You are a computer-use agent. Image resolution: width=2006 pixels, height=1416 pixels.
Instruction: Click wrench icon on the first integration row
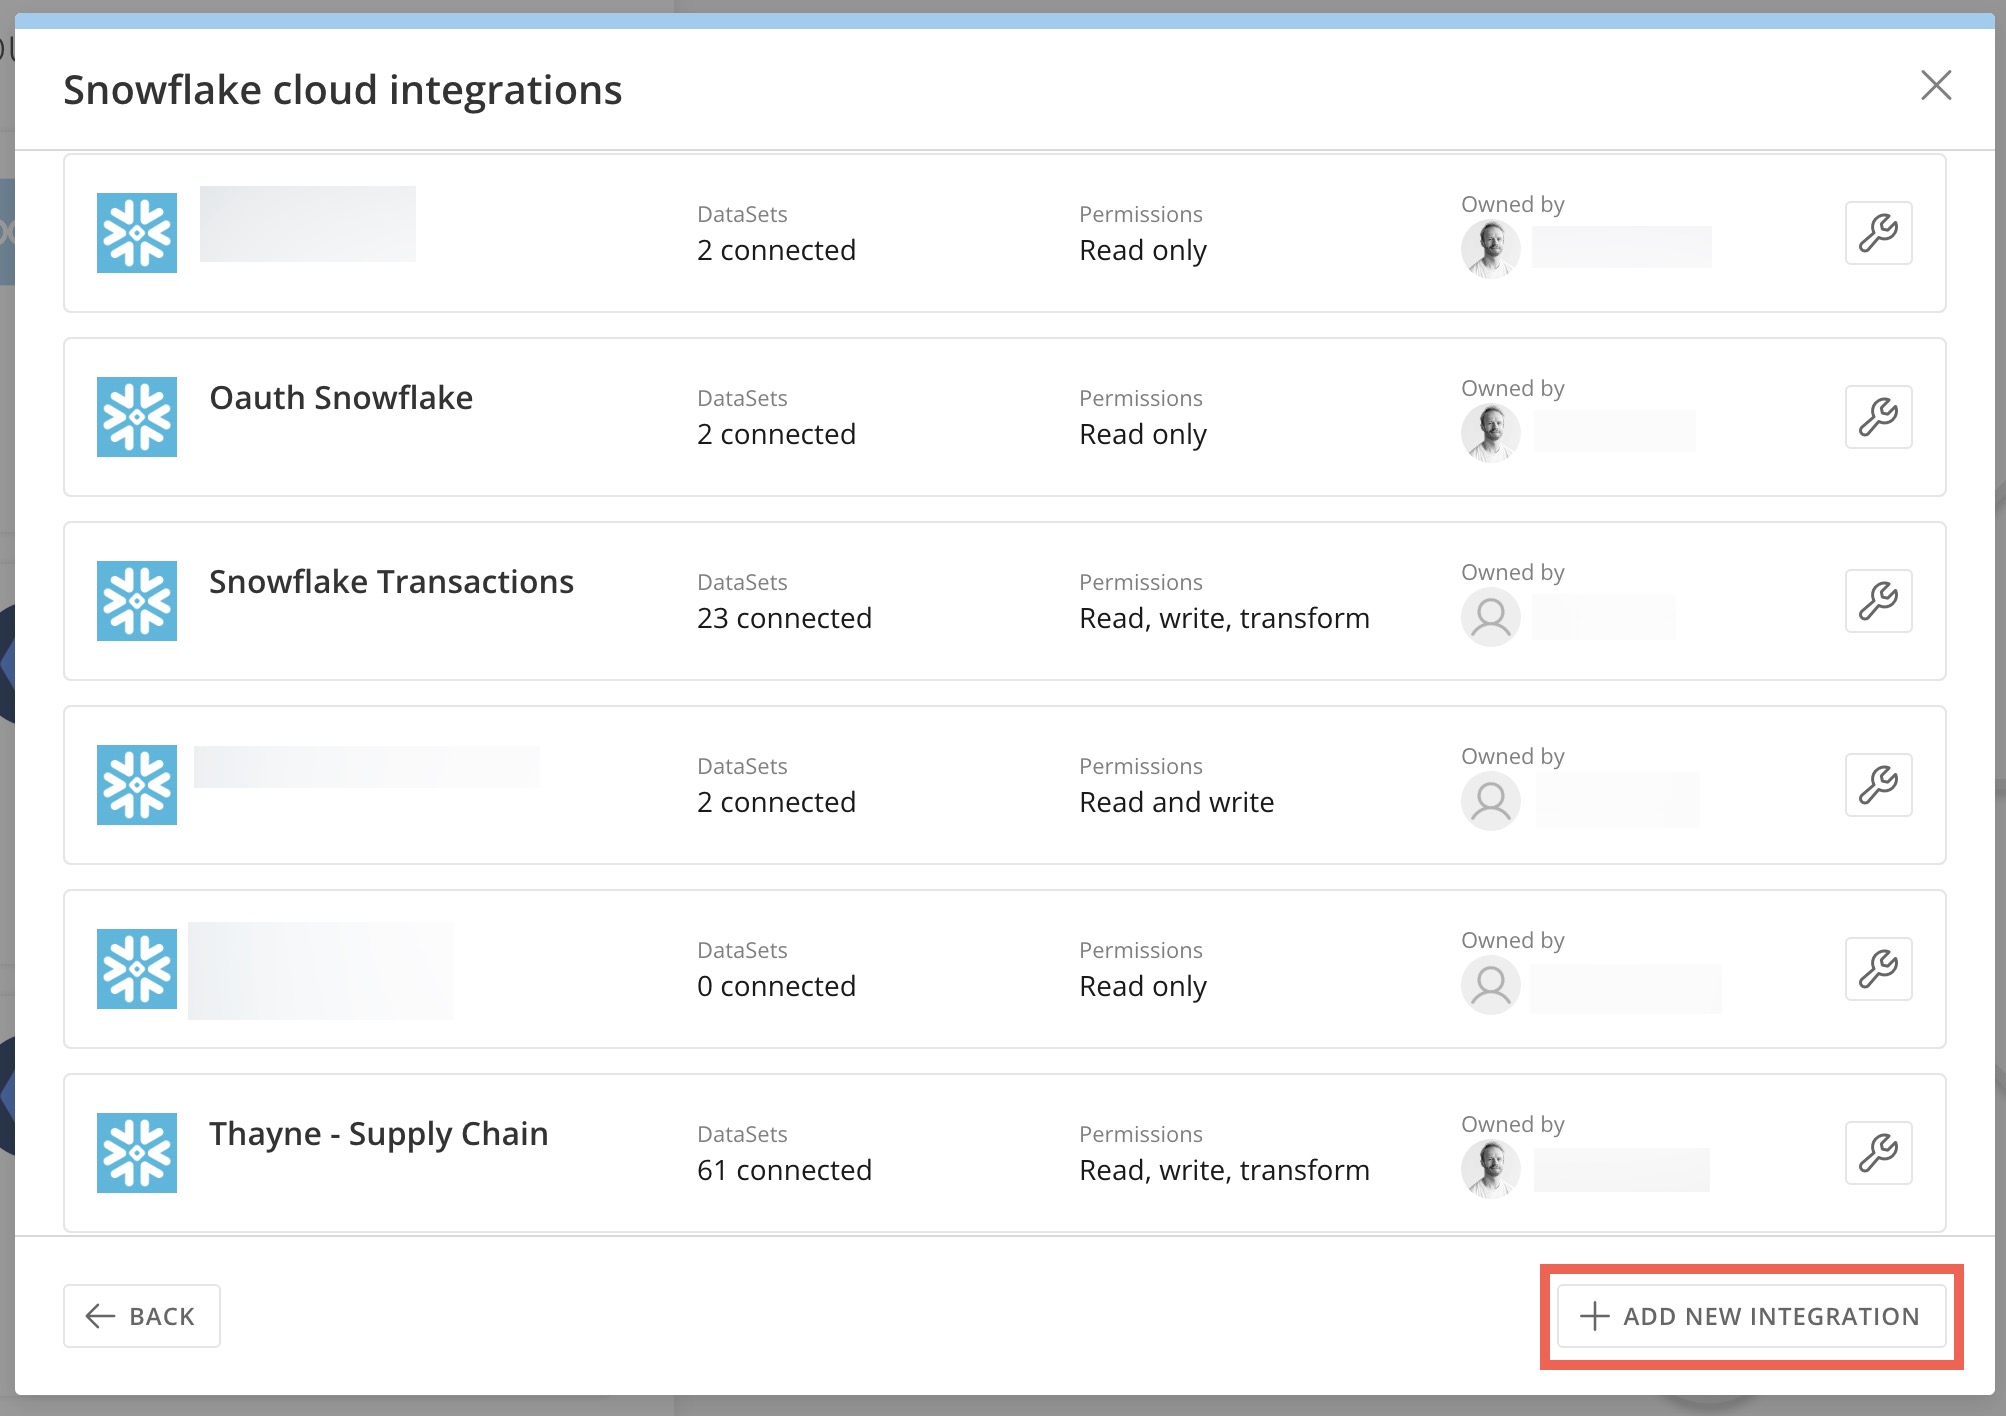point(1878,233)
